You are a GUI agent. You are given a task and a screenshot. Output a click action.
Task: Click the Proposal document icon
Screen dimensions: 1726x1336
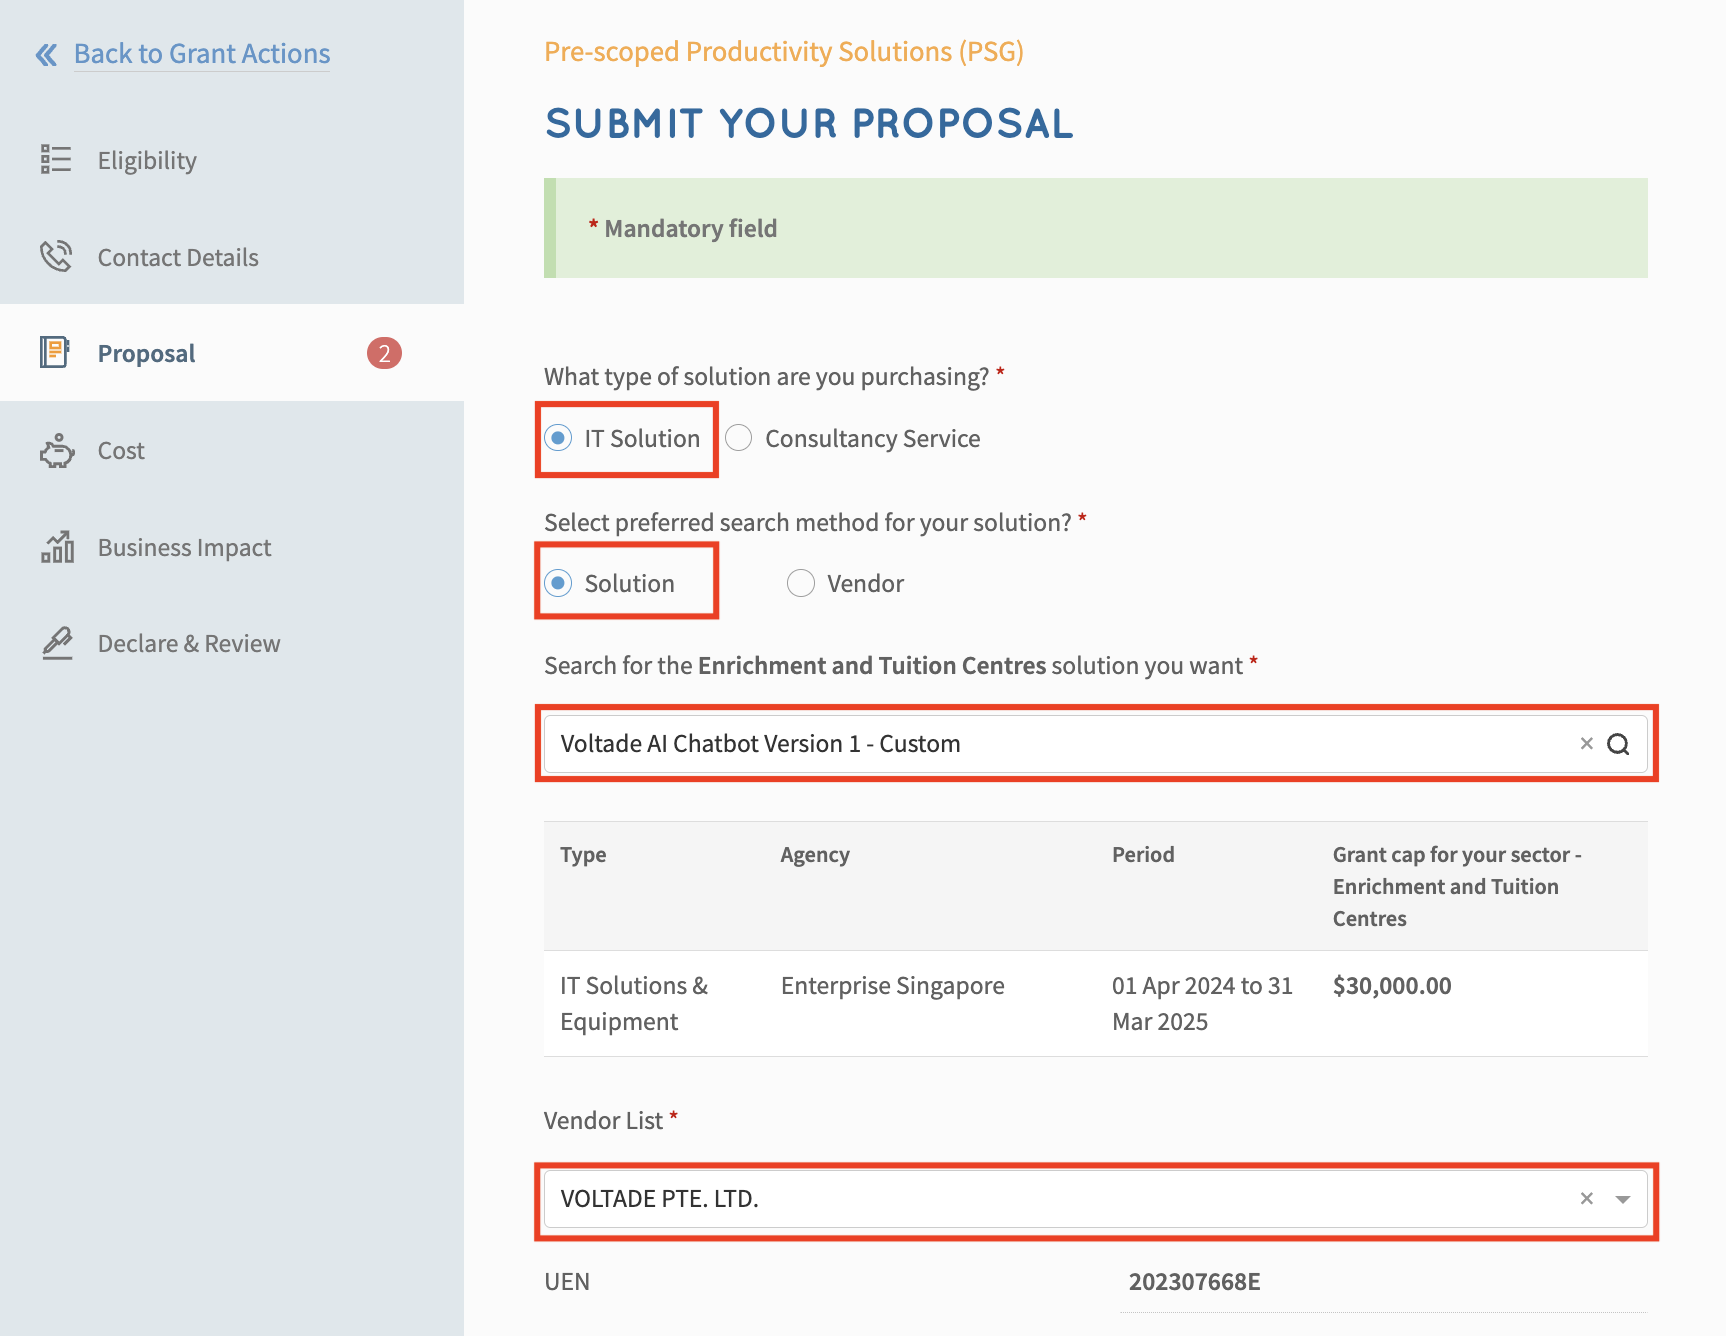(x=55, y=352)
